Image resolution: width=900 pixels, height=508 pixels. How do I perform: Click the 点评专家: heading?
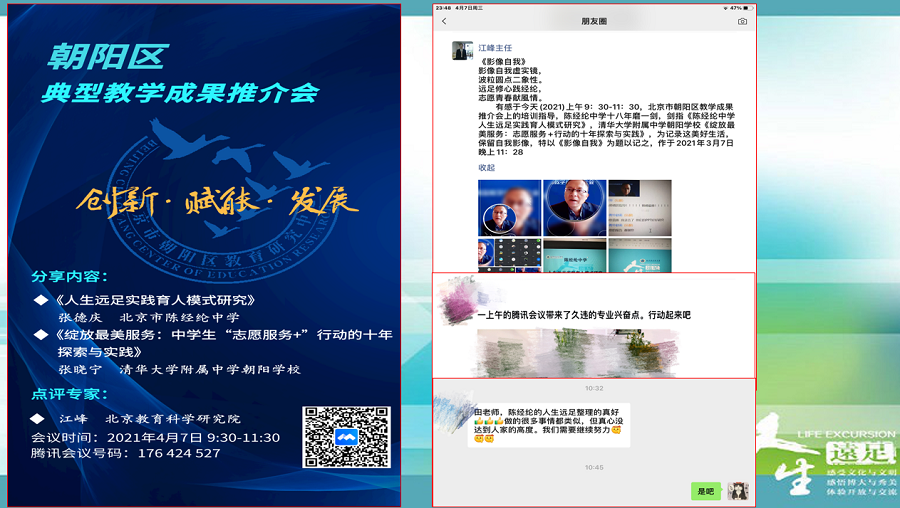(x=69, y=394)
